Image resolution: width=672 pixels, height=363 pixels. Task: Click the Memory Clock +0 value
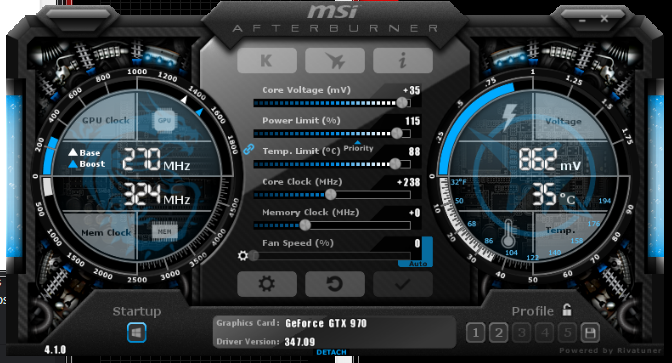(414, 213)
